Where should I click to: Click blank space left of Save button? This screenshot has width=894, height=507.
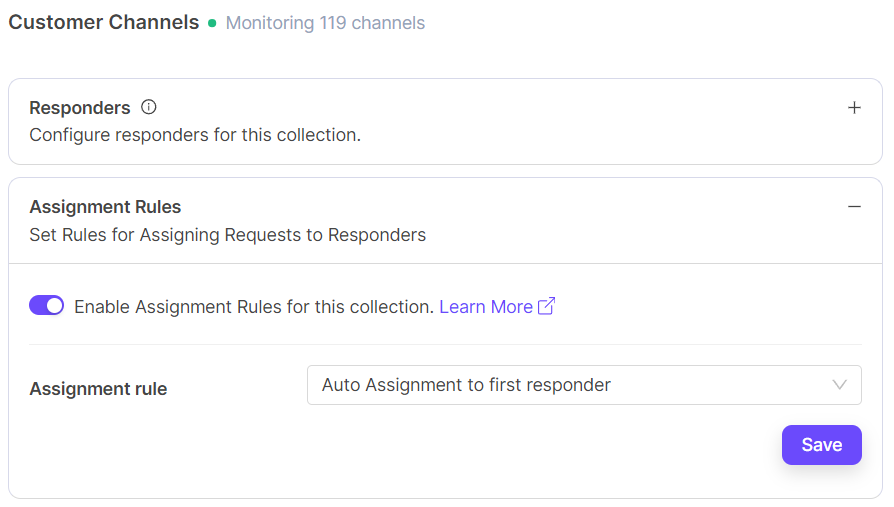coord(500,445)
